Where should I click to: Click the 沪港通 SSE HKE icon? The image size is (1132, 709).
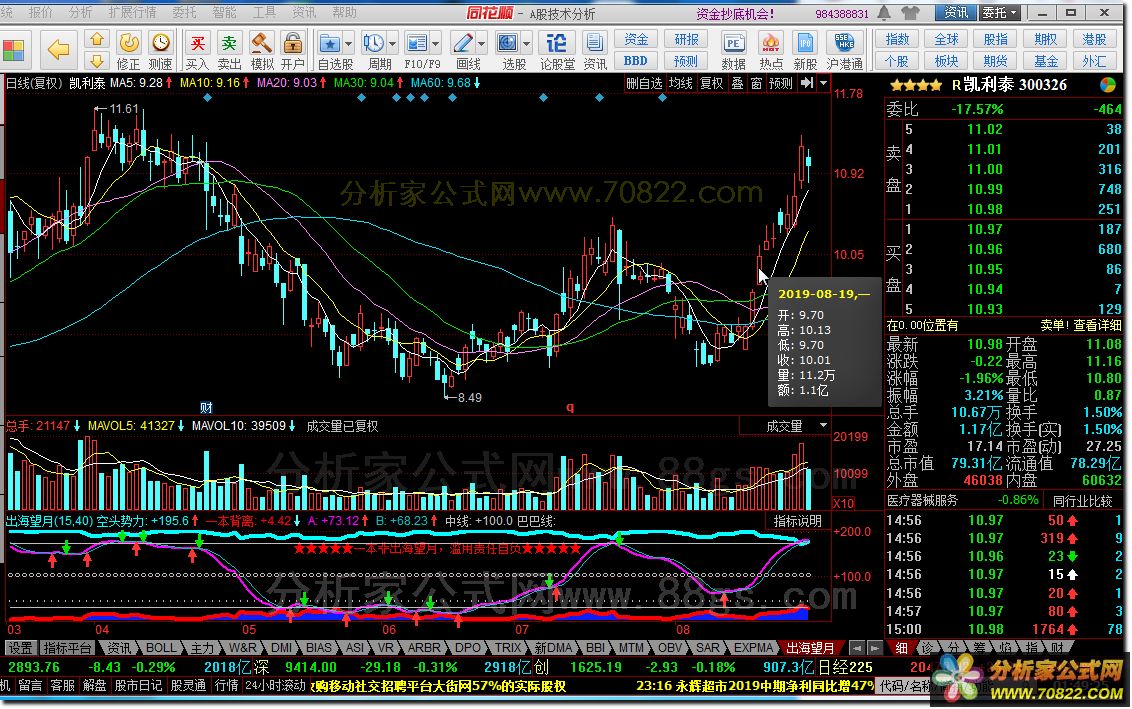coord(844,50)
